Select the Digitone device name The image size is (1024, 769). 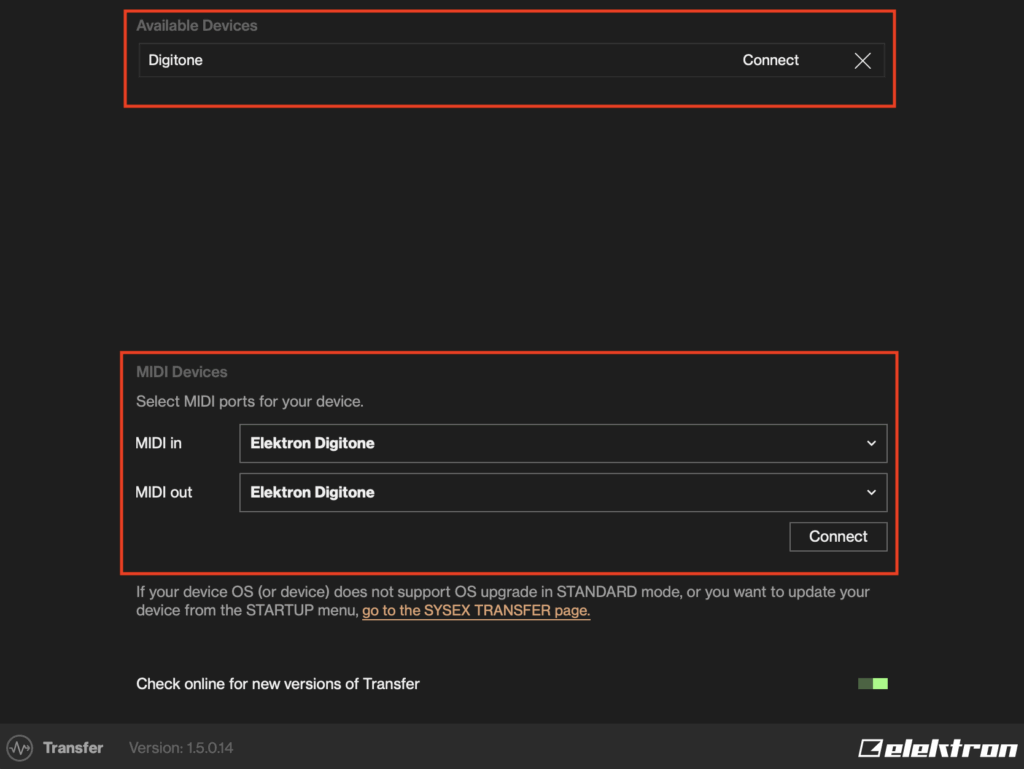click(x=176, y=61)
